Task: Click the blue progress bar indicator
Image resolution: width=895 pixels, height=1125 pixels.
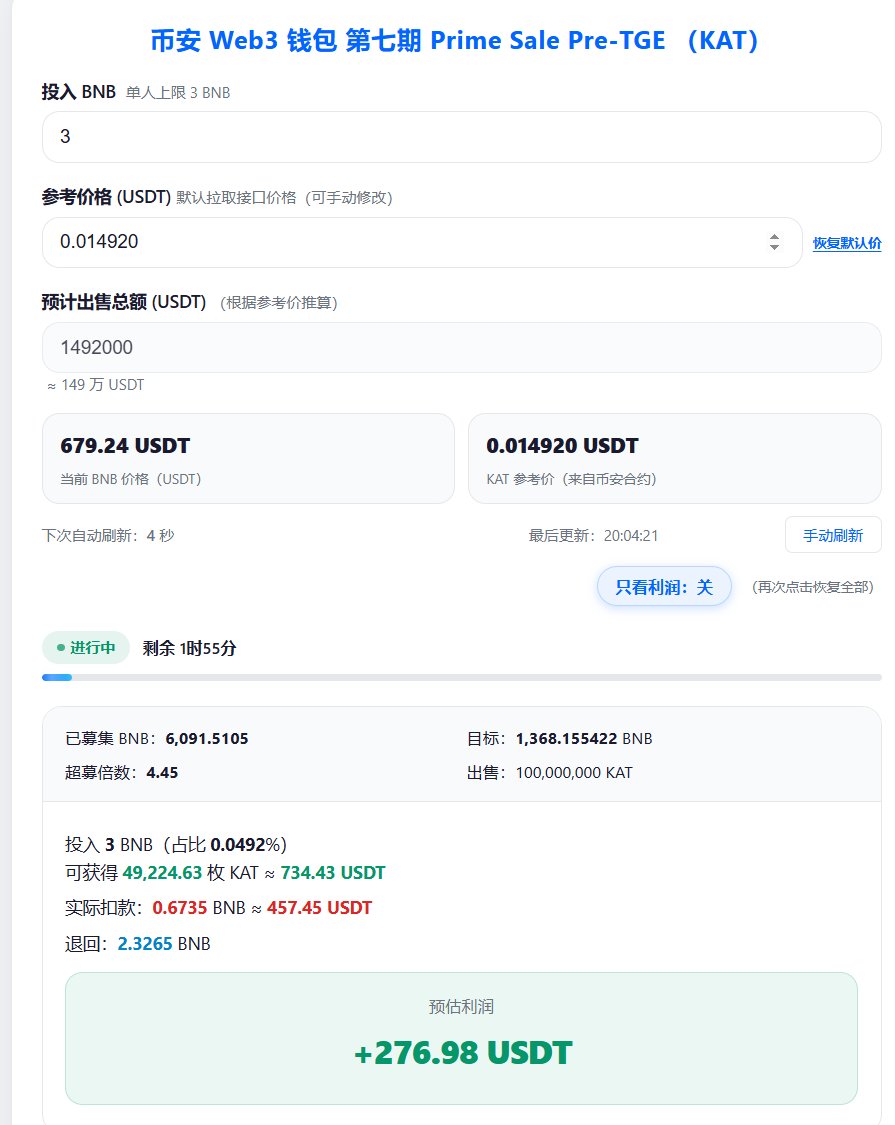Action: [x=57, y=677]
